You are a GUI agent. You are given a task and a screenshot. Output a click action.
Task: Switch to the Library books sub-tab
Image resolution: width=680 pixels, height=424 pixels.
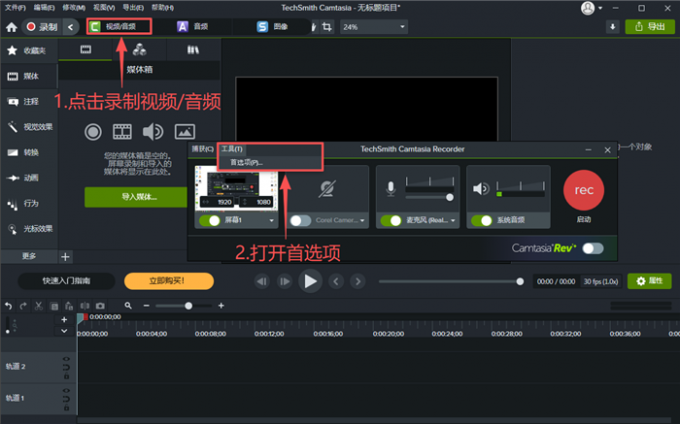pos(193,49)
